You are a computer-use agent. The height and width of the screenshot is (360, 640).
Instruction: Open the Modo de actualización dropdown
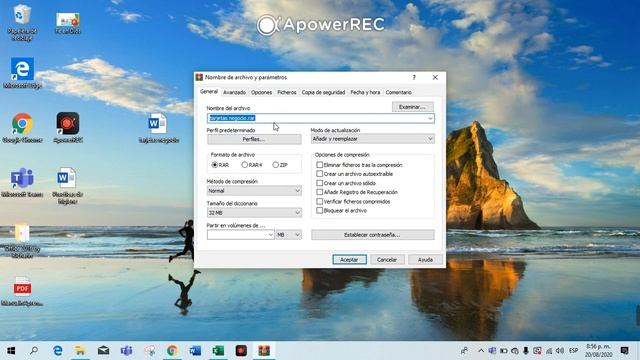(x=372, y=139)
